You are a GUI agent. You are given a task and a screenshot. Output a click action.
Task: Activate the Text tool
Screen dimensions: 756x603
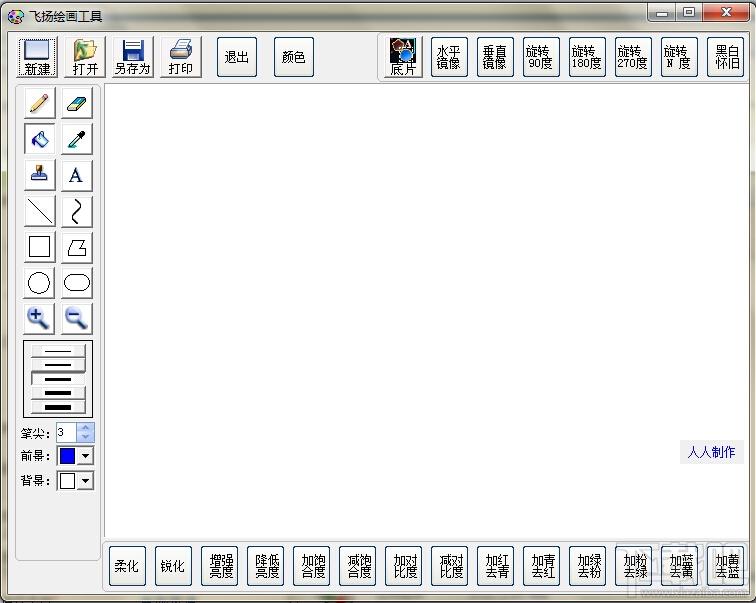(x=76, y=175)
